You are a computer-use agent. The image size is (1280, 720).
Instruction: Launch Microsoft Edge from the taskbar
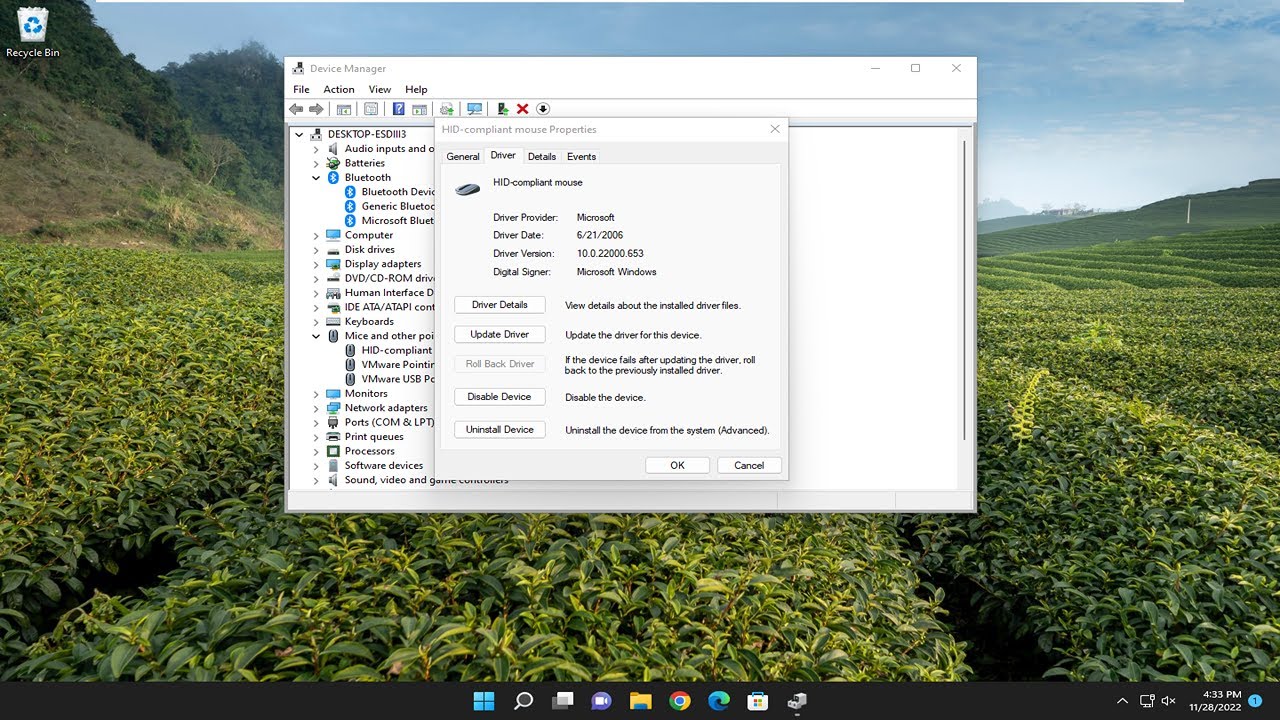coord(719,701)
